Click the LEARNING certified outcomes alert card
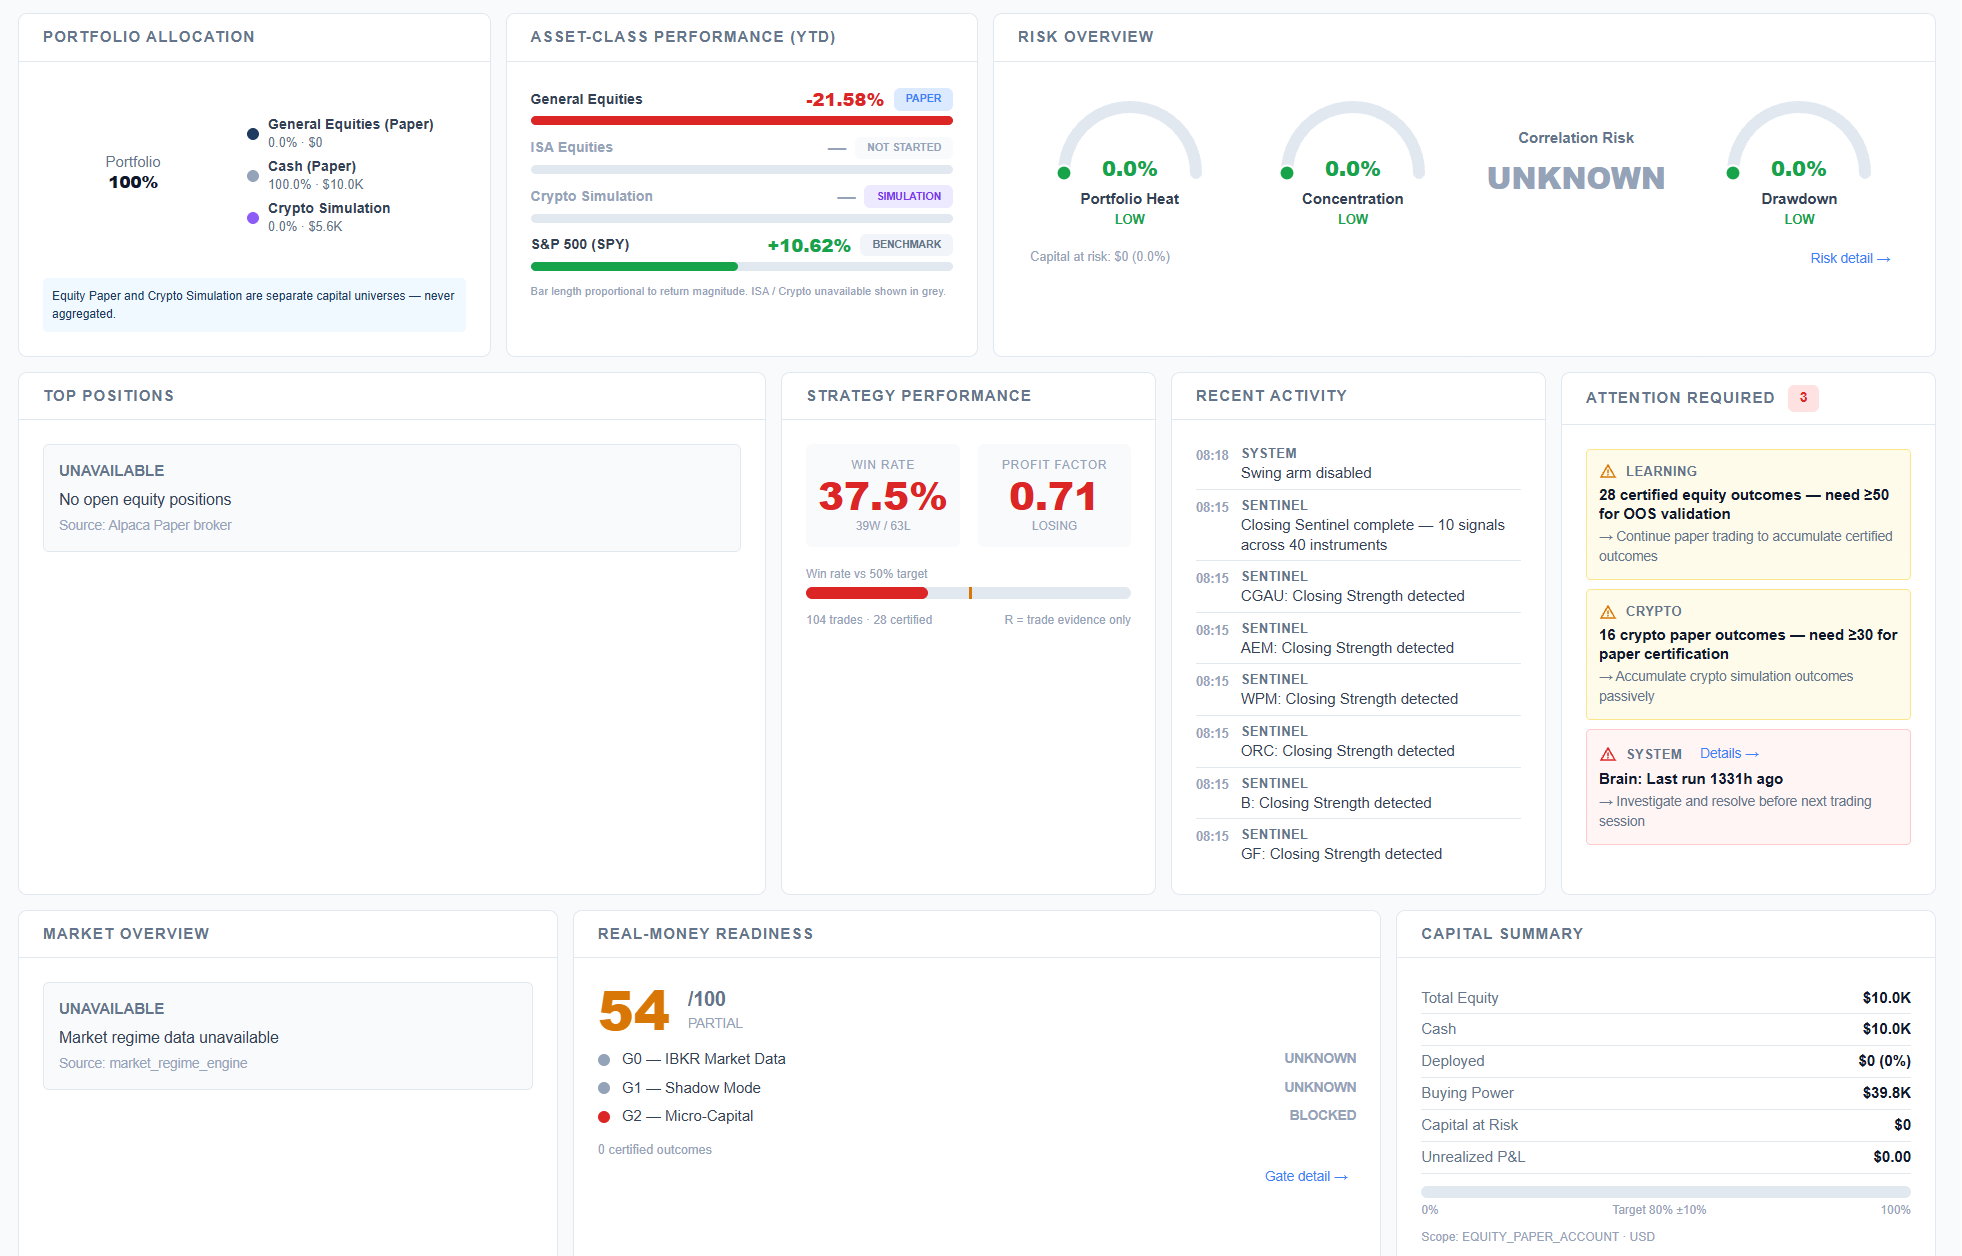Screen dimensions: 1962x1256 click(x=1748, y=514)
